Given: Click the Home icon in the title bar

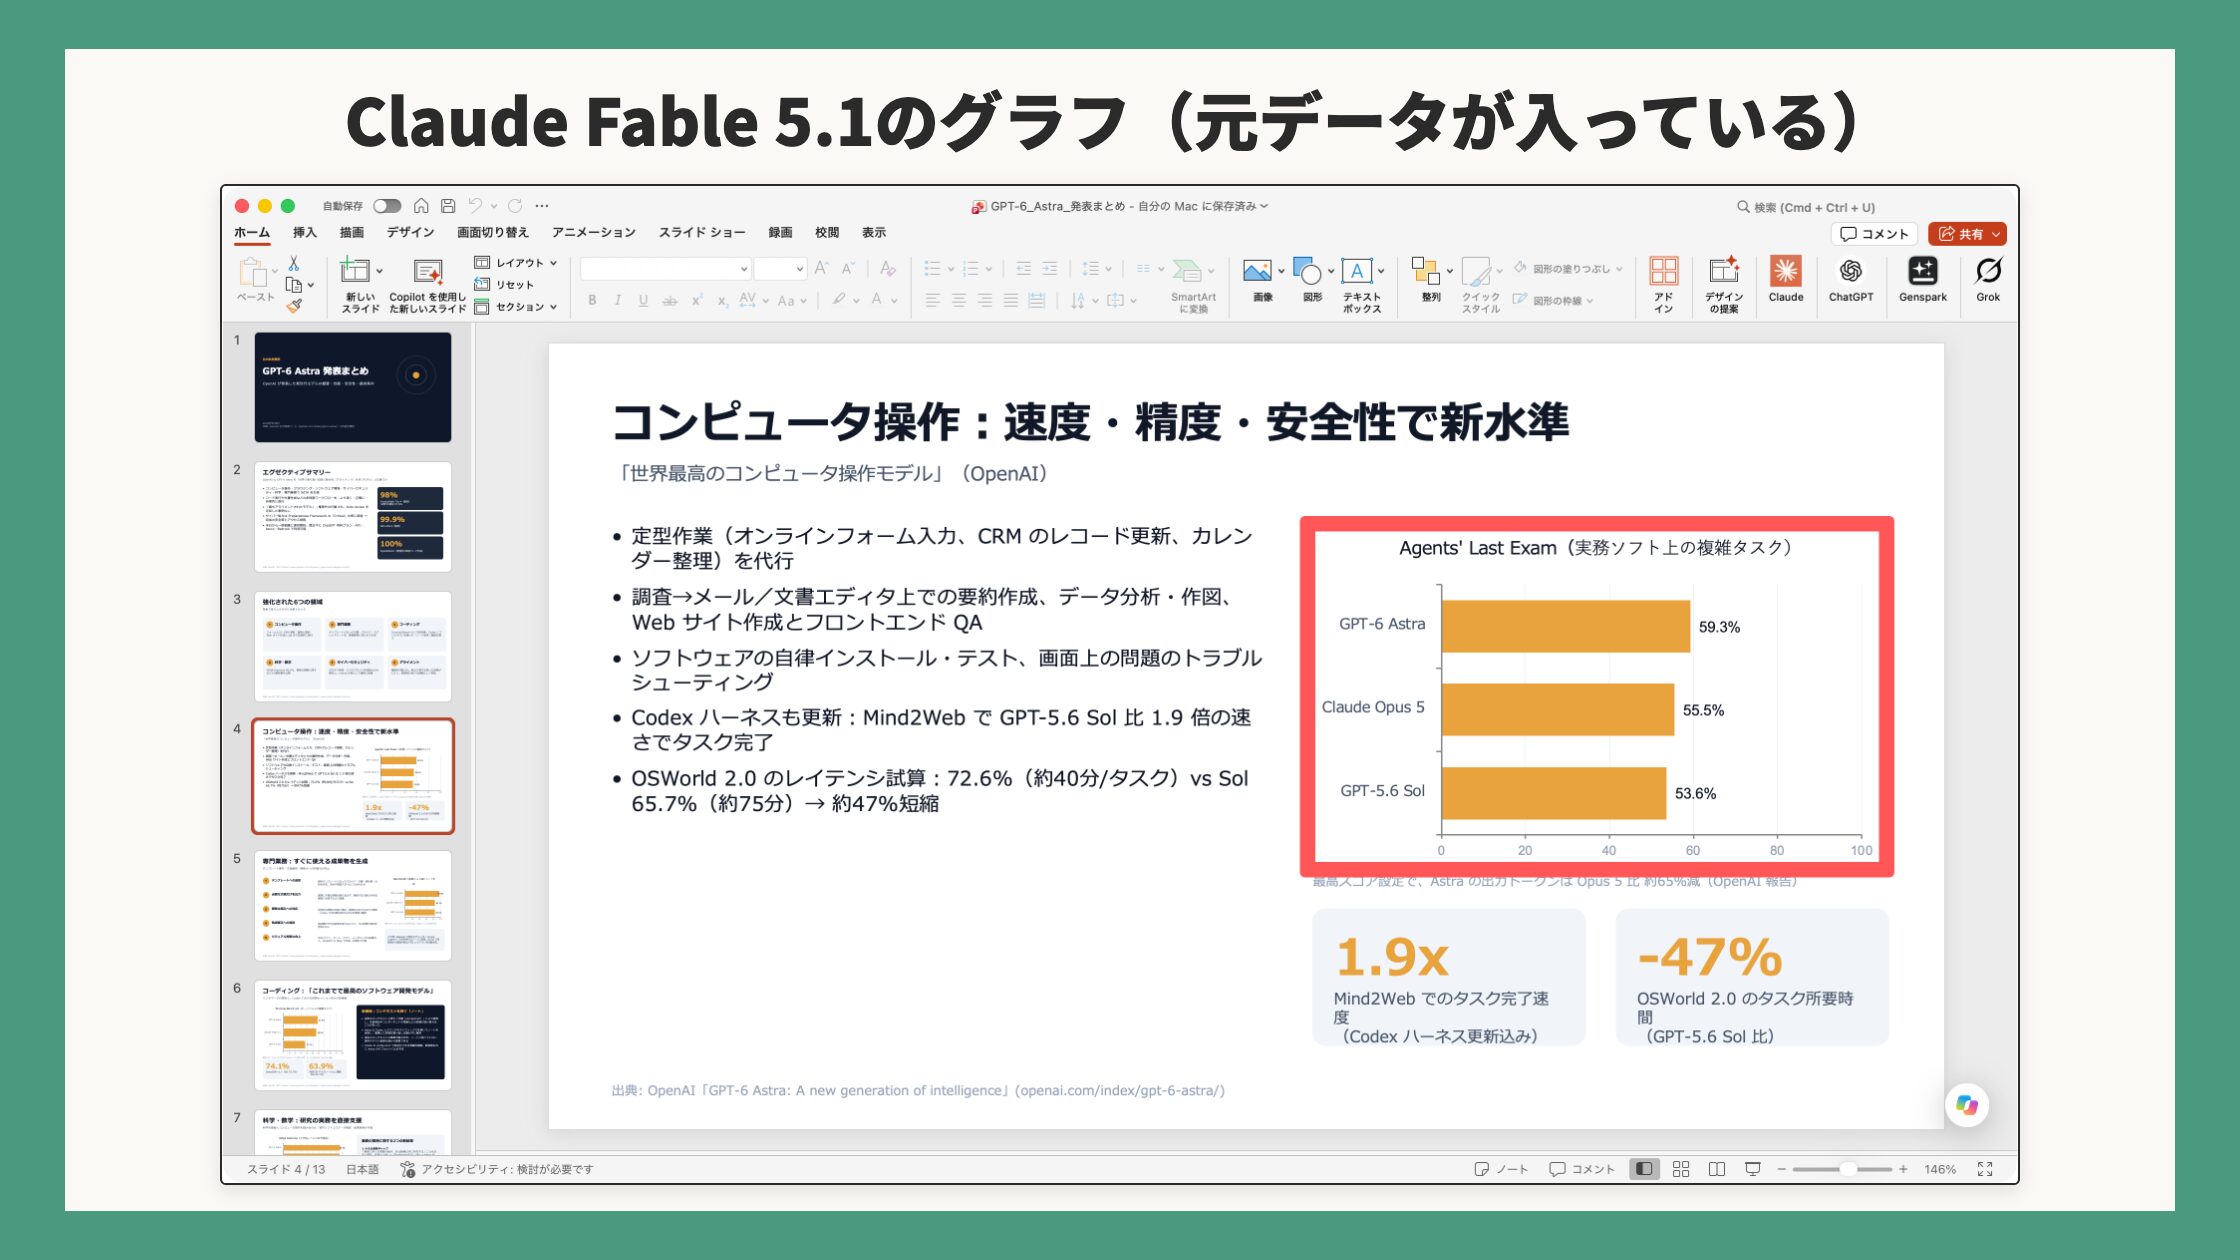Looking at the screenshot, I should (x=421, y=206).
